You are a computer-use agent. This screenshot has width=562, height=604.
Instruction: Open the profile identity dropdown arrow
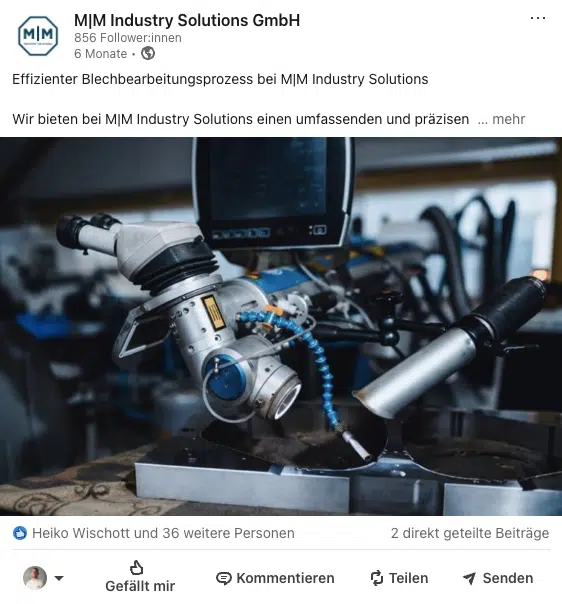[59, 578]
